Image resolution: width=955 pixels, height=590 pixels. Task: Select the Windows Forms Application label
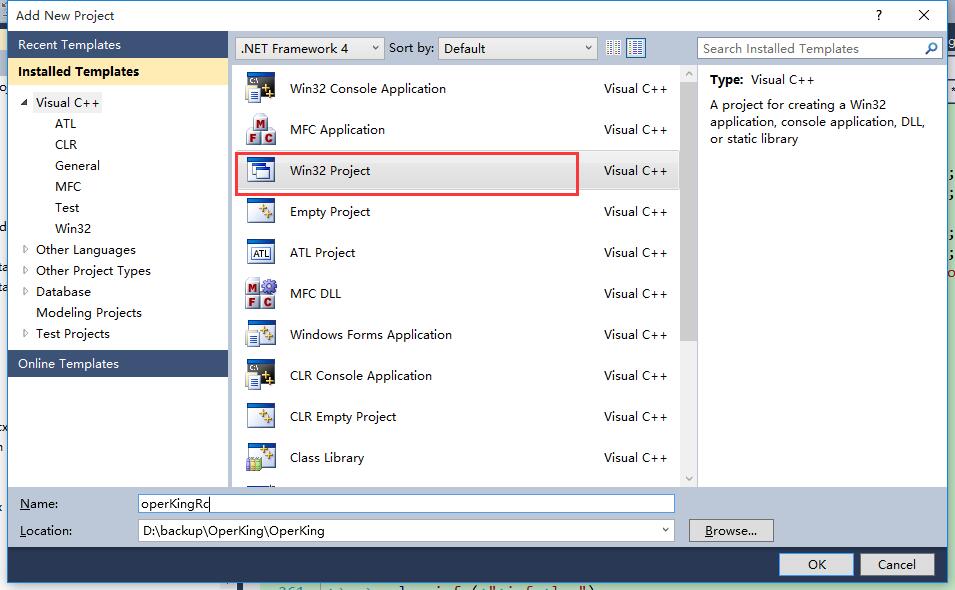371,334
